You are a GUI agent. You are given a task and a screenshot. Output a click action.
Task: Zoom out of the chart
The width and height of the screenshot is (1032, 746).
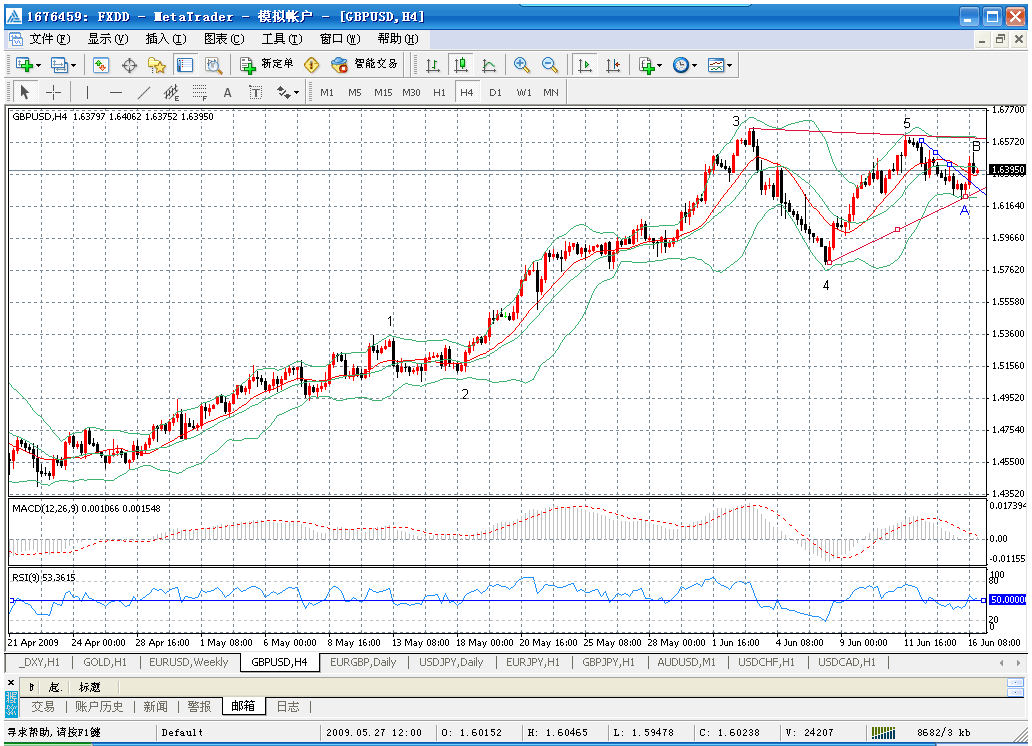(550, 65)
